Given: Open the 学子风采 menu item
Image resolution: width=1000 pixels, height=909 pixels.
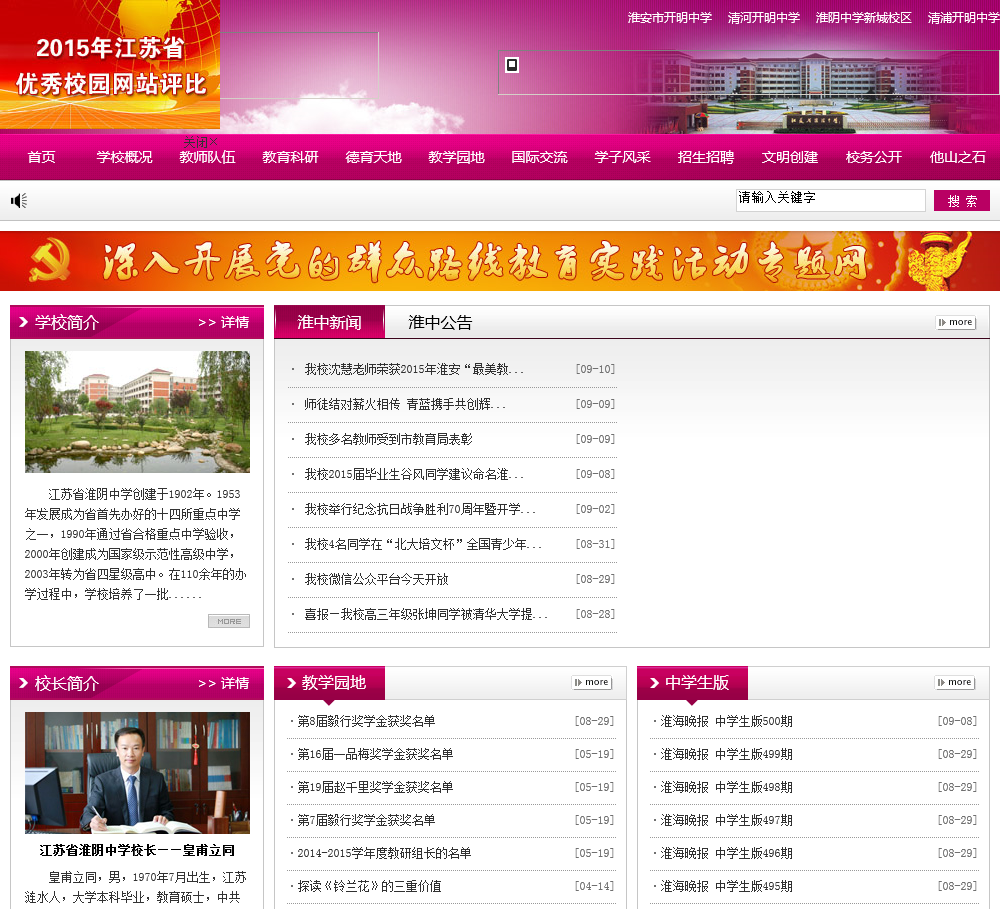Looking at the screenshot, I should tap(622, 157).
